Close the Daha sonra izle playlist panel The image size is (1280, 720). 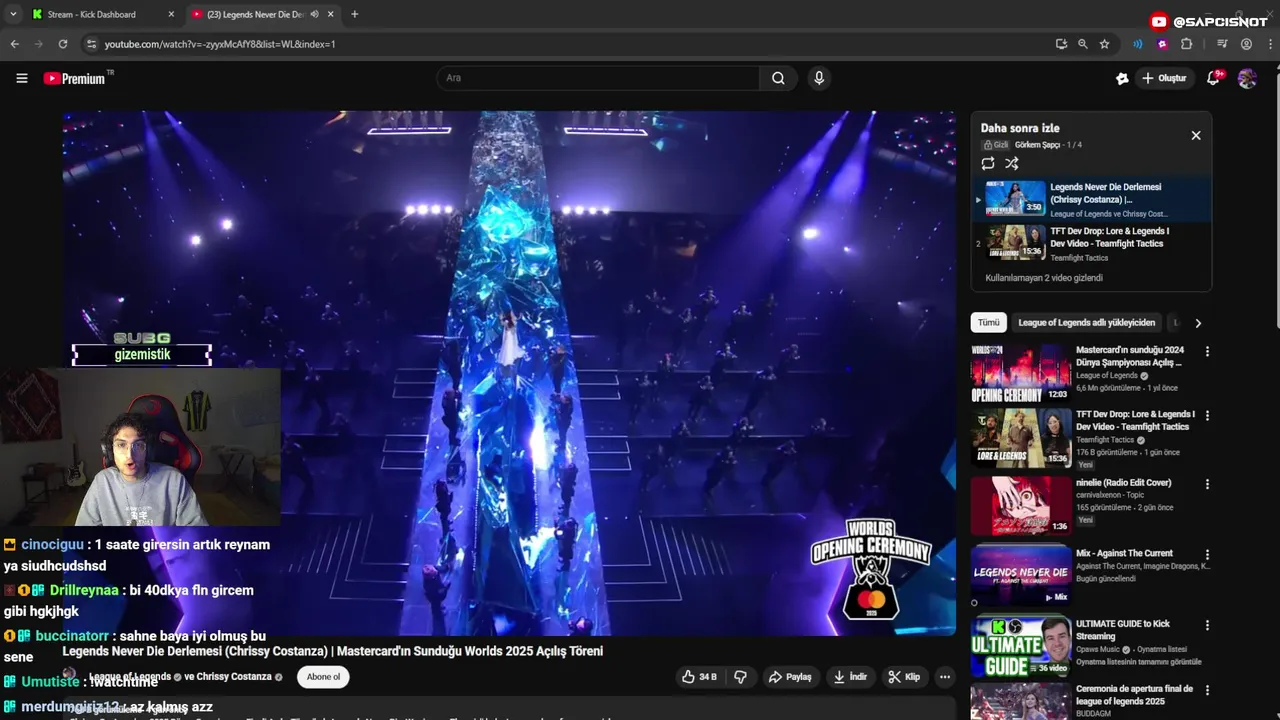[1195, 135]
